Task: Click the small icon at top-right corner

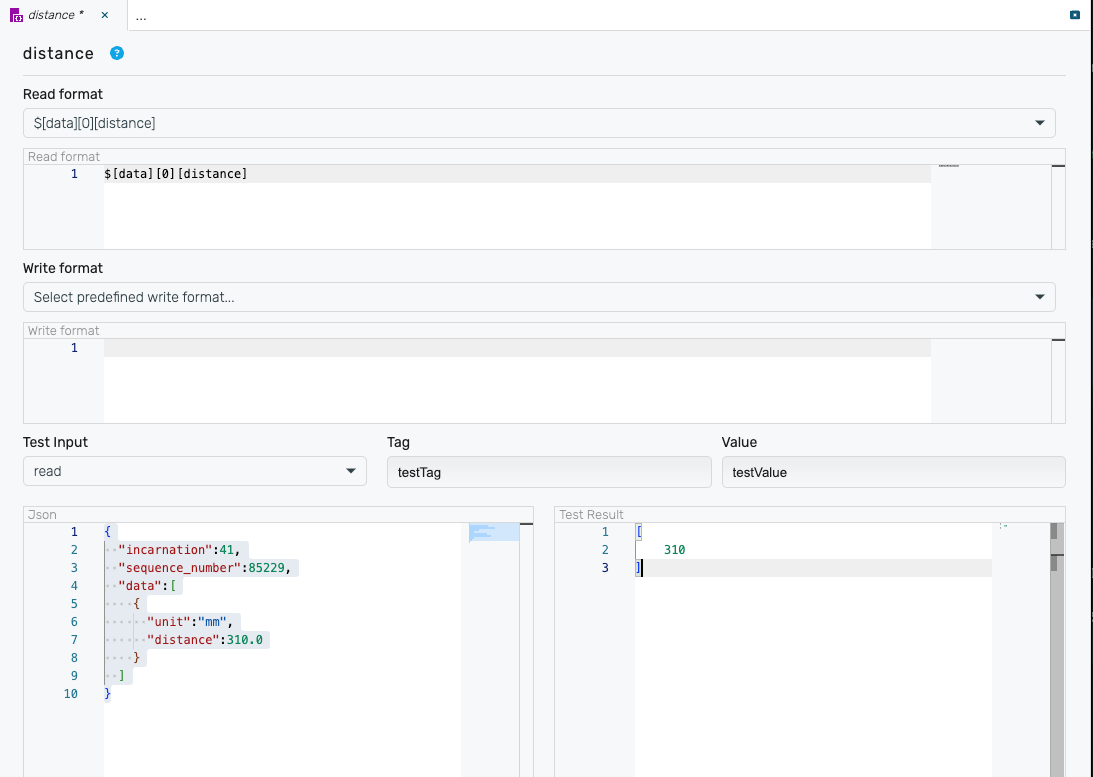Action: (1075, 15)
